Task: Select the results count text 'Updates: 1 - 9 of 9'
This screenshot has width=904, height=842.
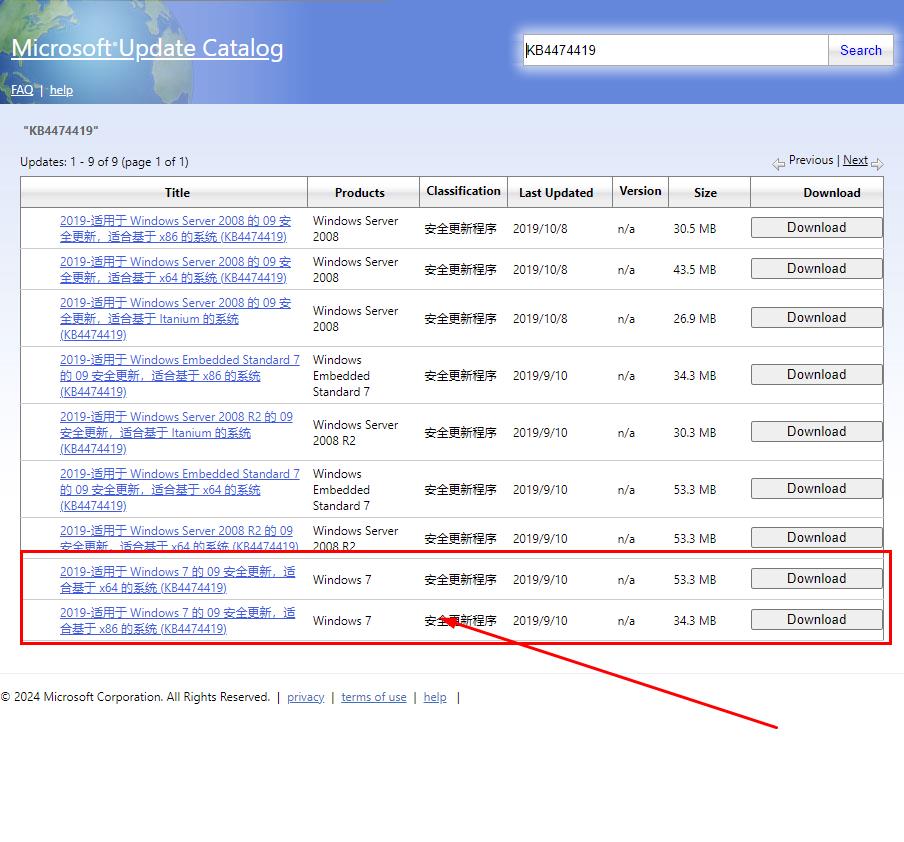Action: [x=69, y=162]
